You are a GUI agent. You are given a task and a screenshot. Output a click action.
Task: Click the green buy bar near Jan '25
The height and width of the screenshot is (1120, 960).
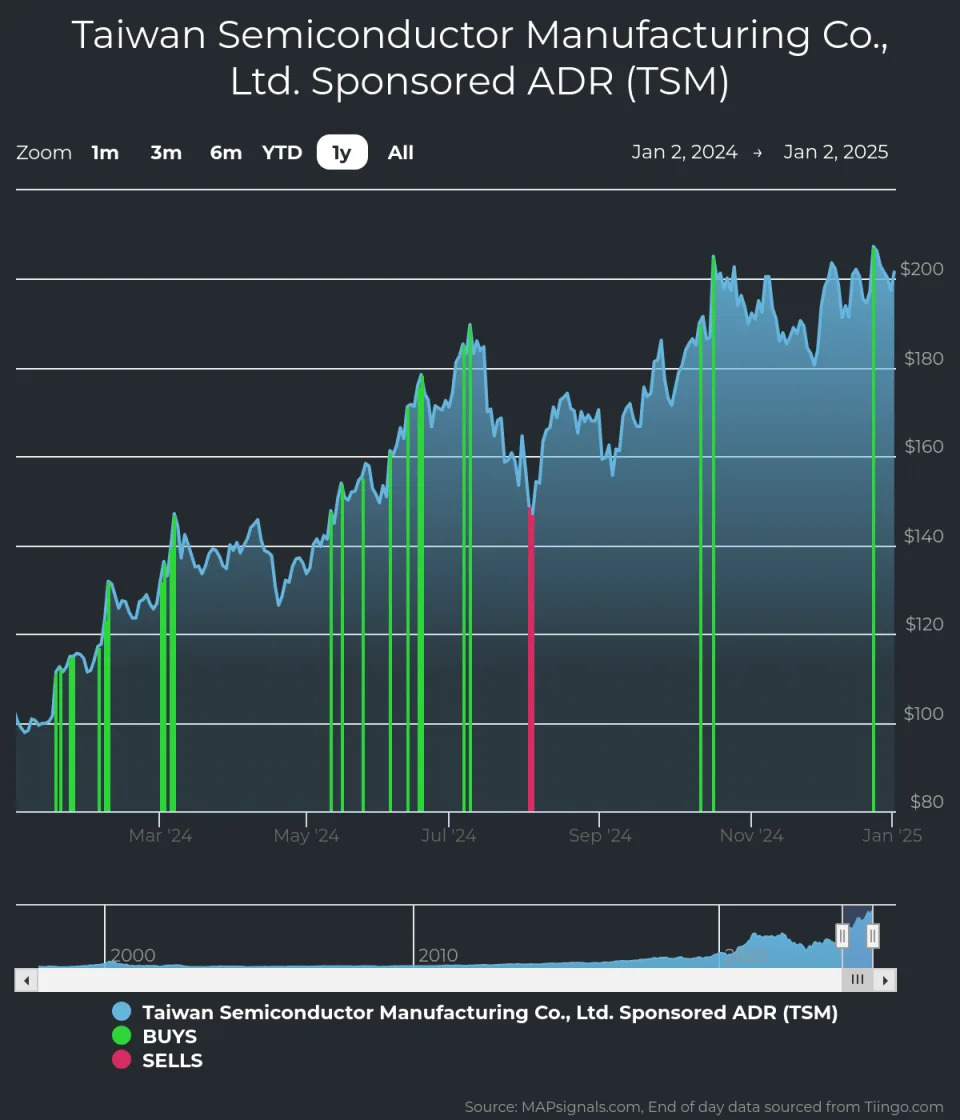click(874, 529)
